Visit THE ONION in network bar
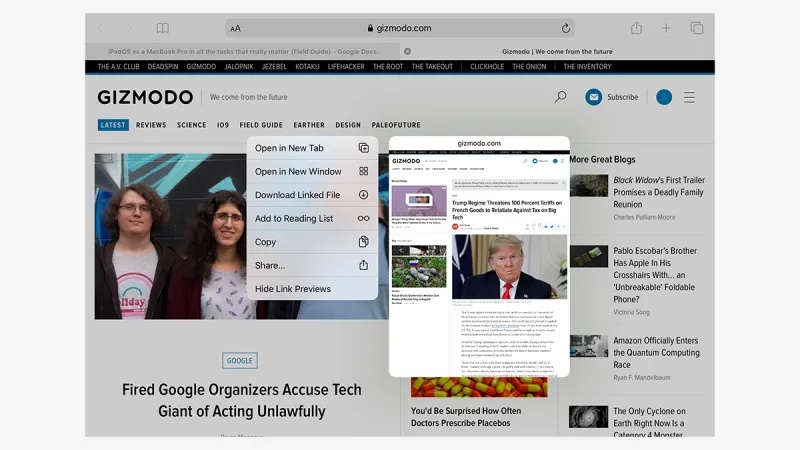 pos(529,67)
